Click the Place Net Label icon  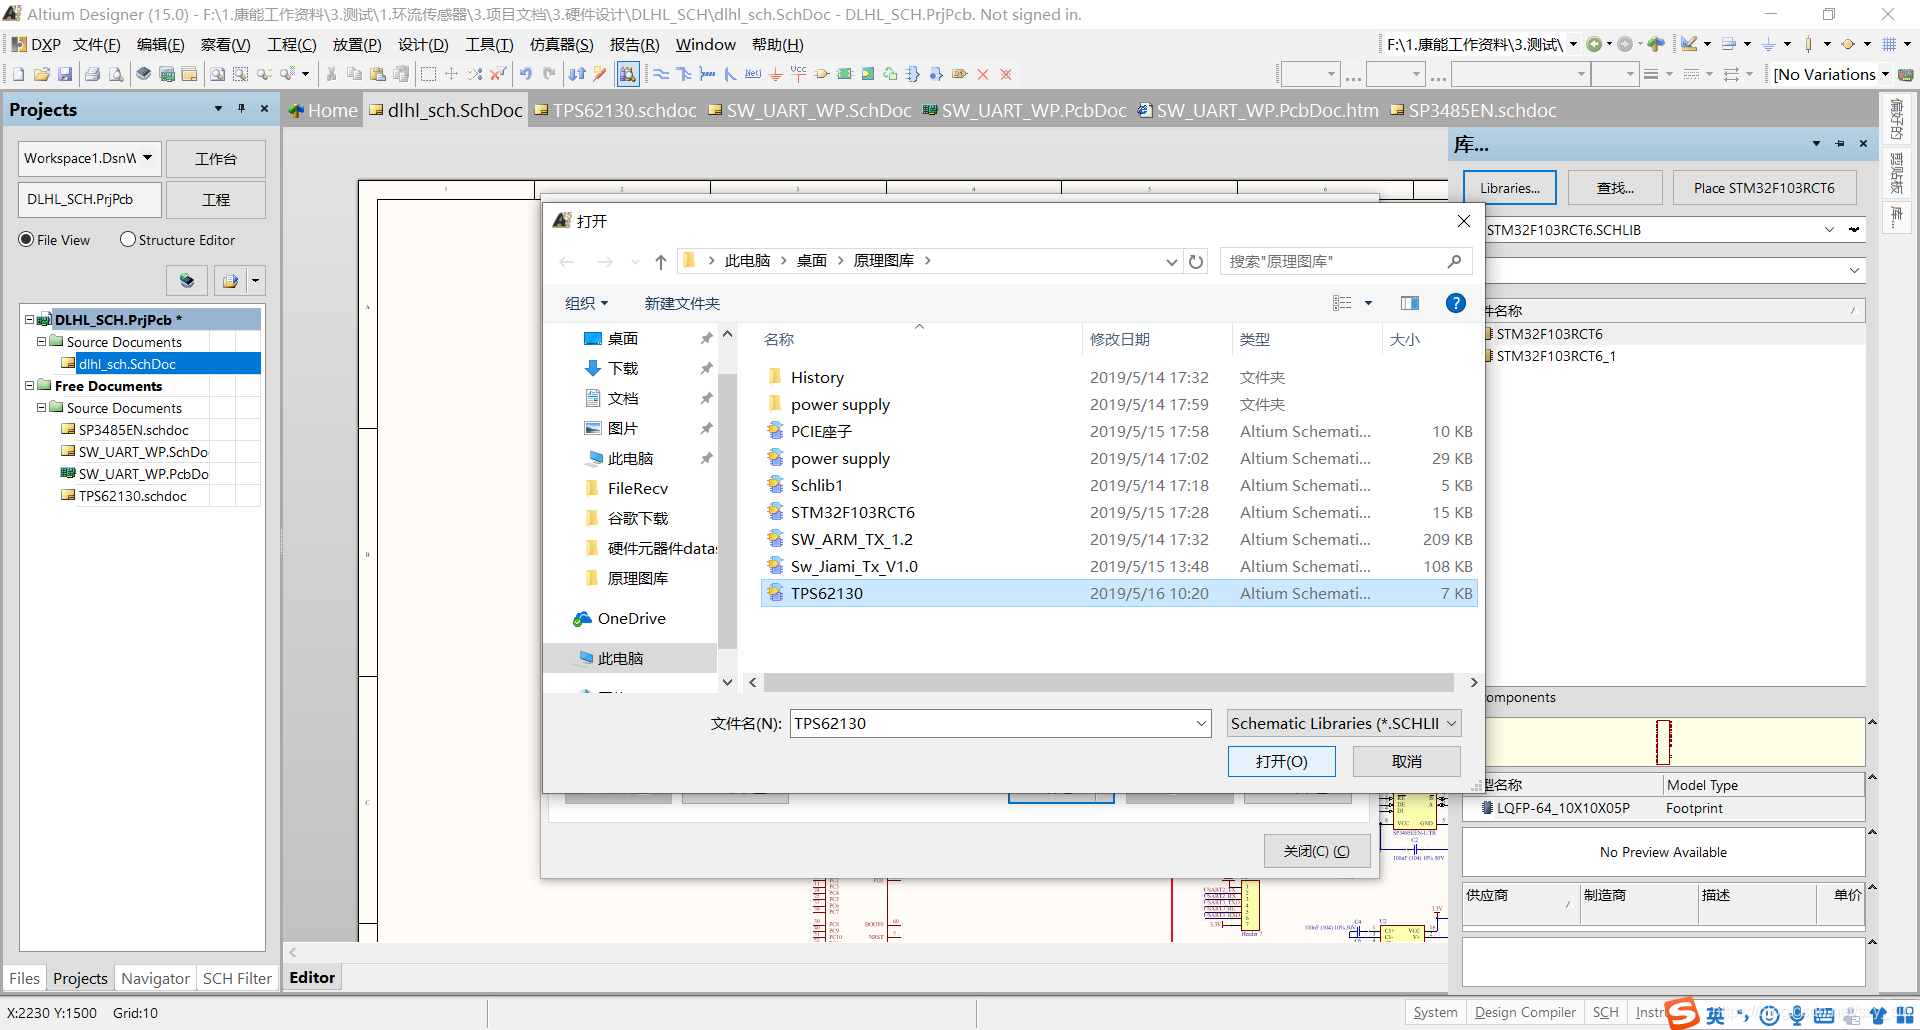click(x=753, y=74)
